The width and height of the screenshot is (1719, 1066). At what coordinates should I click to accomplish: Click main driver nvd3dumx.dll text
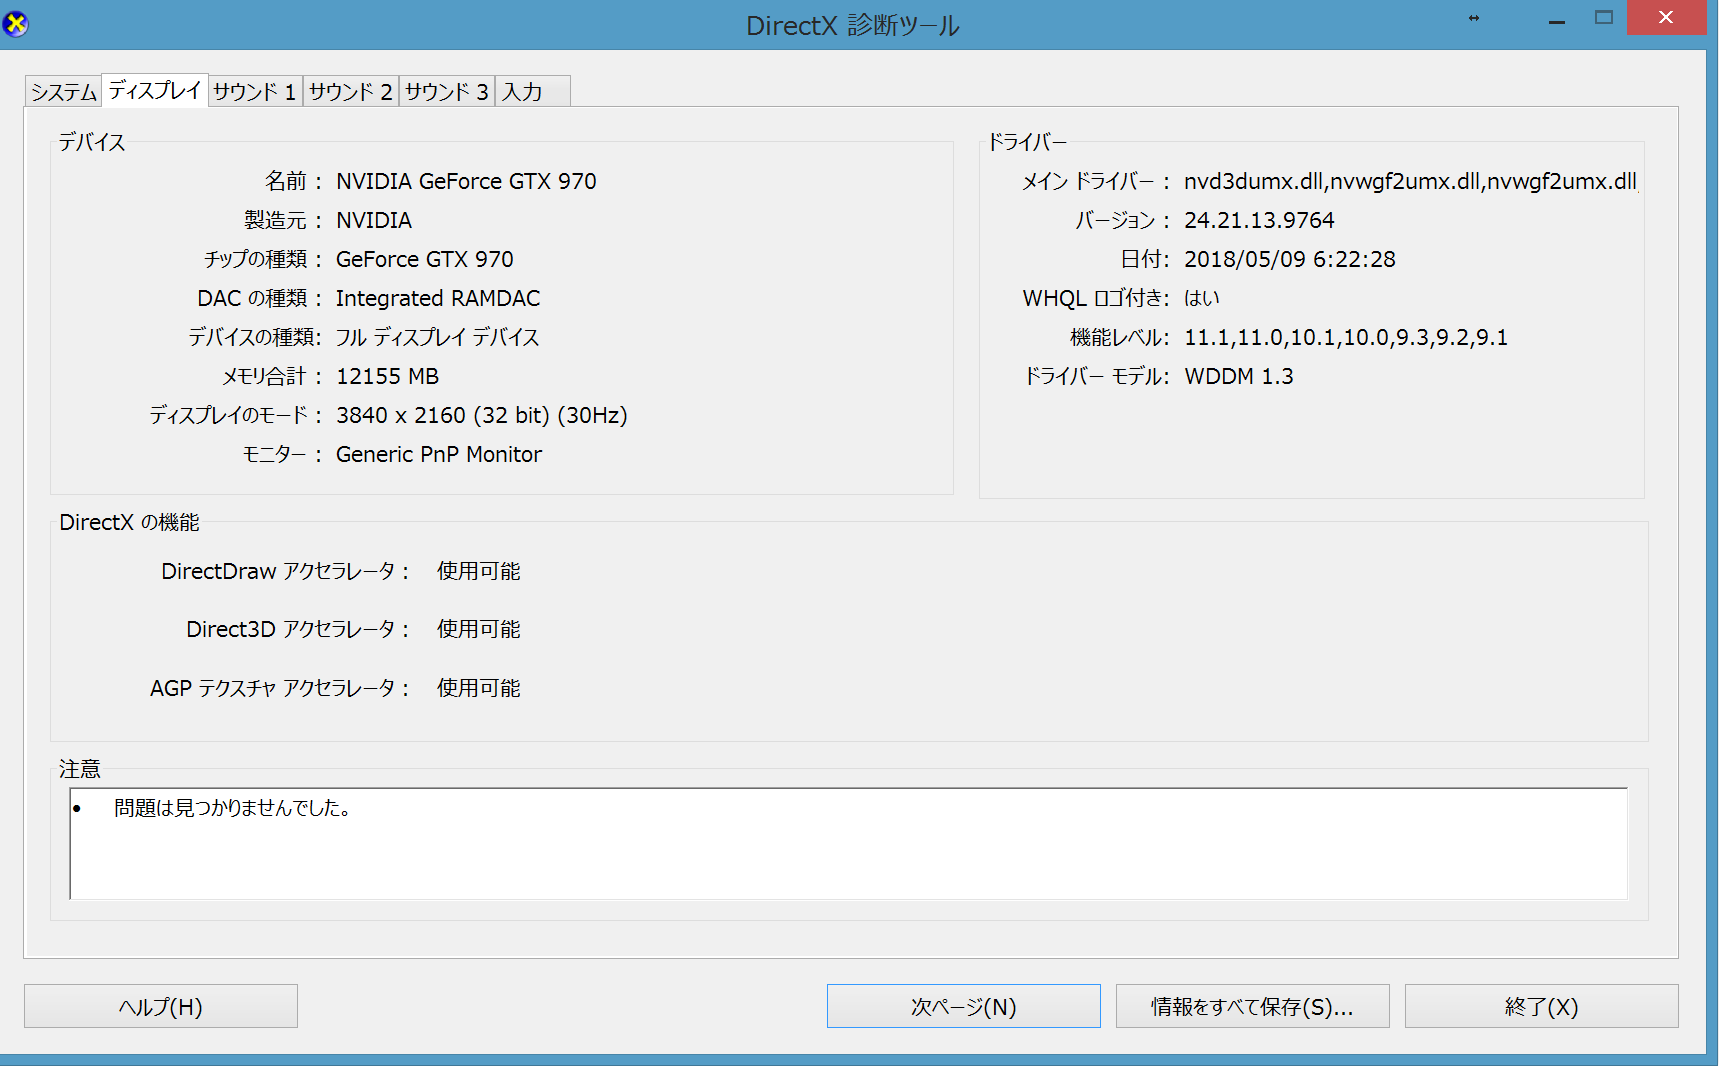1410,181
